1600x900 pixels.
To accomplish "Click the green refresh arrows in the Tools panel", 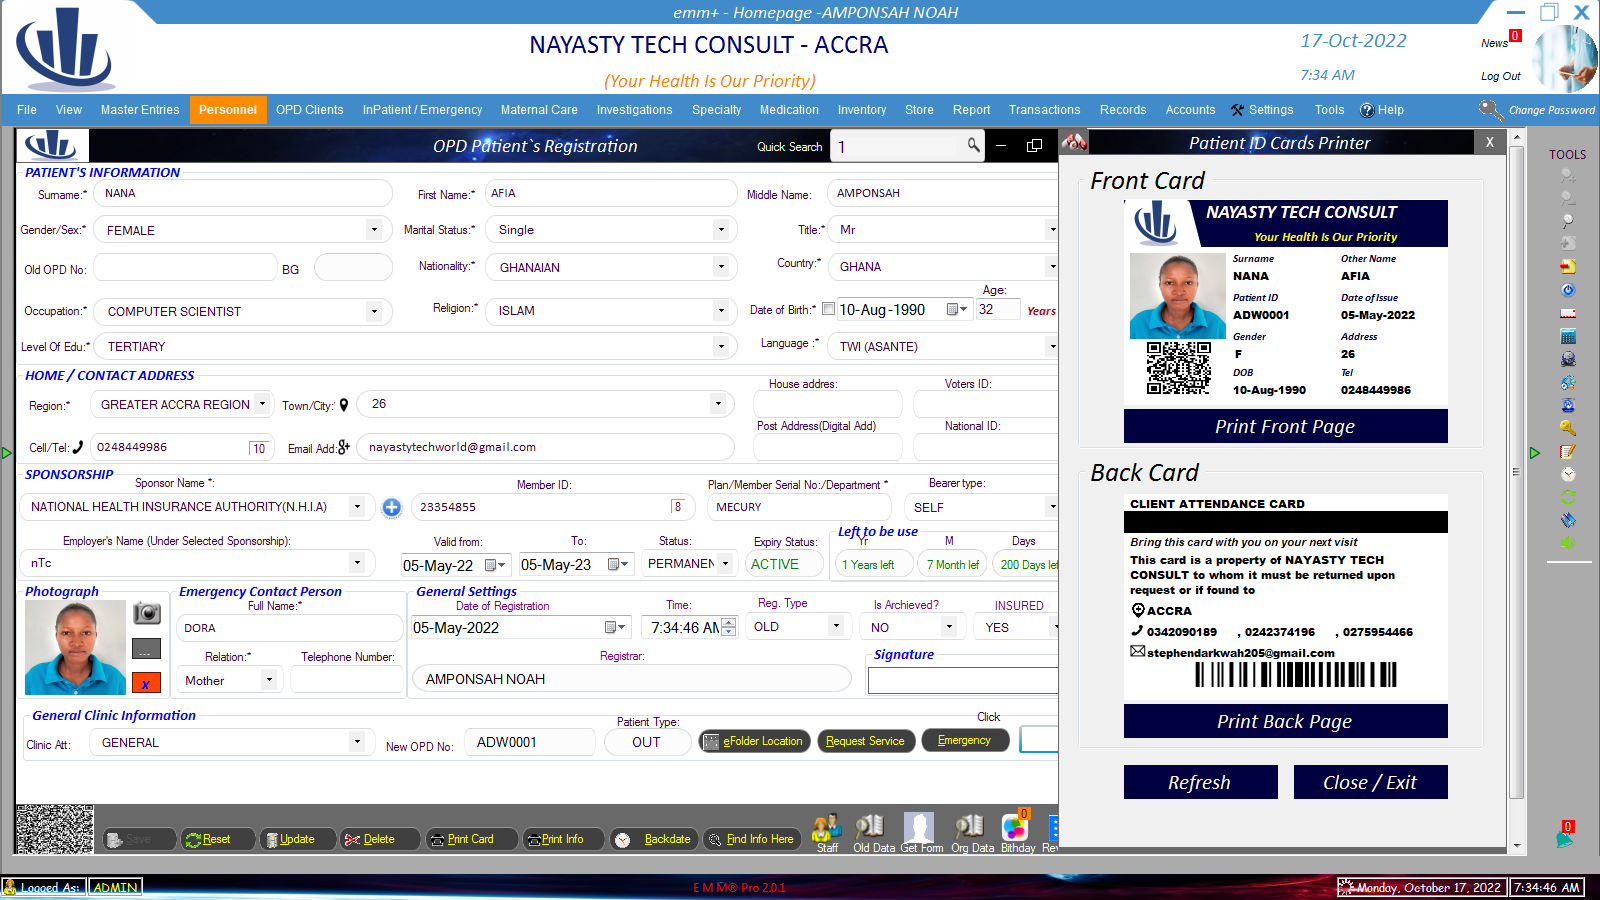I will click(1568, 497).
